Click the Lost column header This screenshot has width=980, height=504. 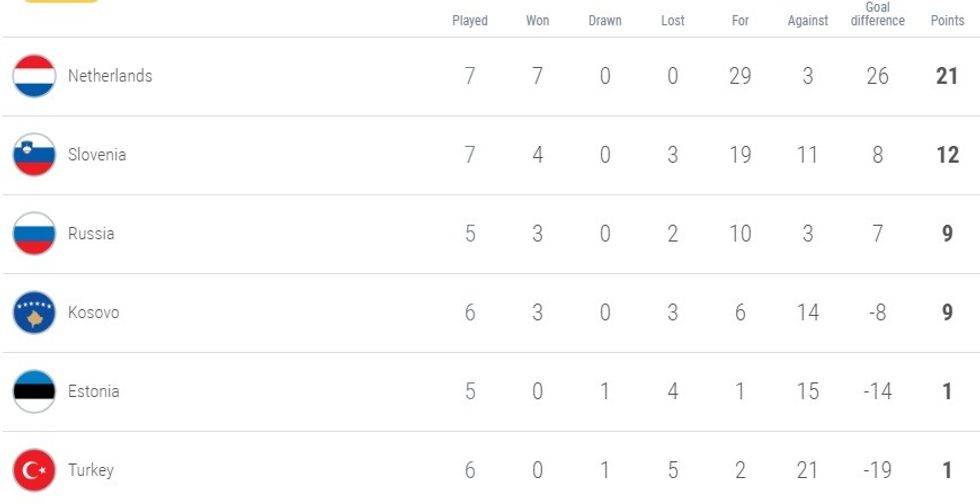[x=673, y=21]
